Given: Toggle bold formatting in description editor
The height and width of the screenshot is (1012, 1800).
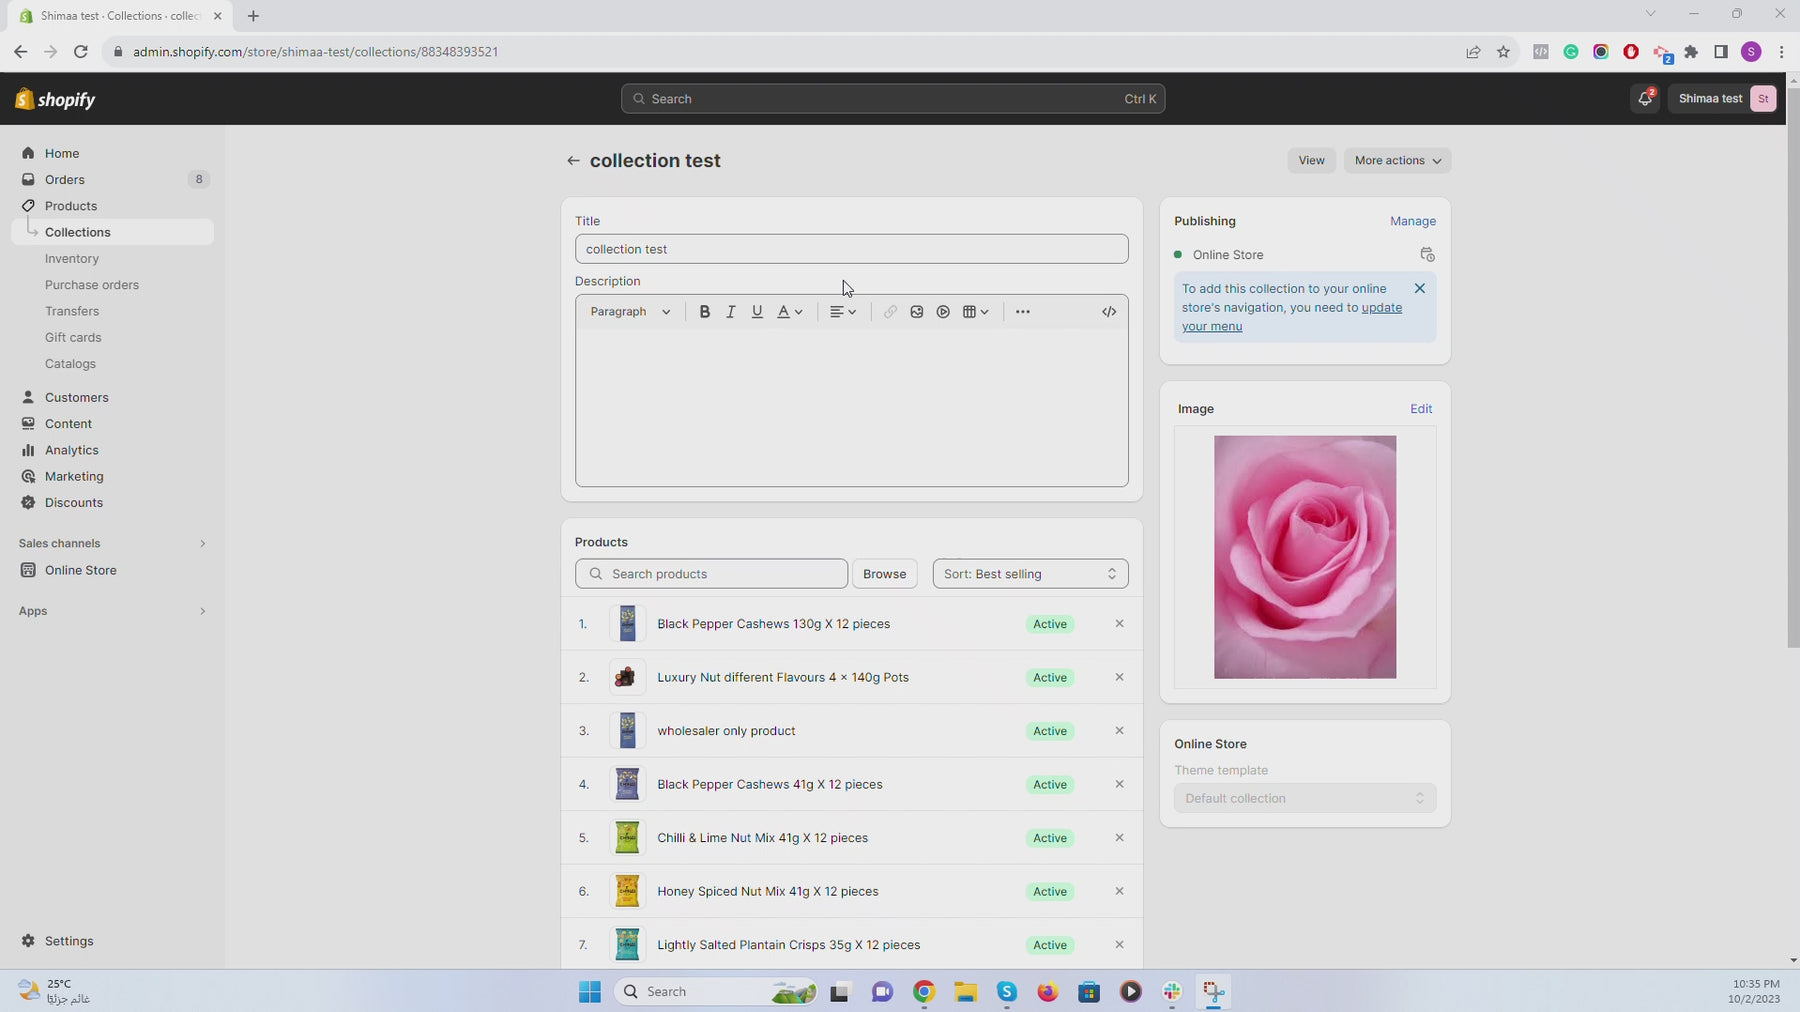Looking at the screenshot, I should (704, 312).
